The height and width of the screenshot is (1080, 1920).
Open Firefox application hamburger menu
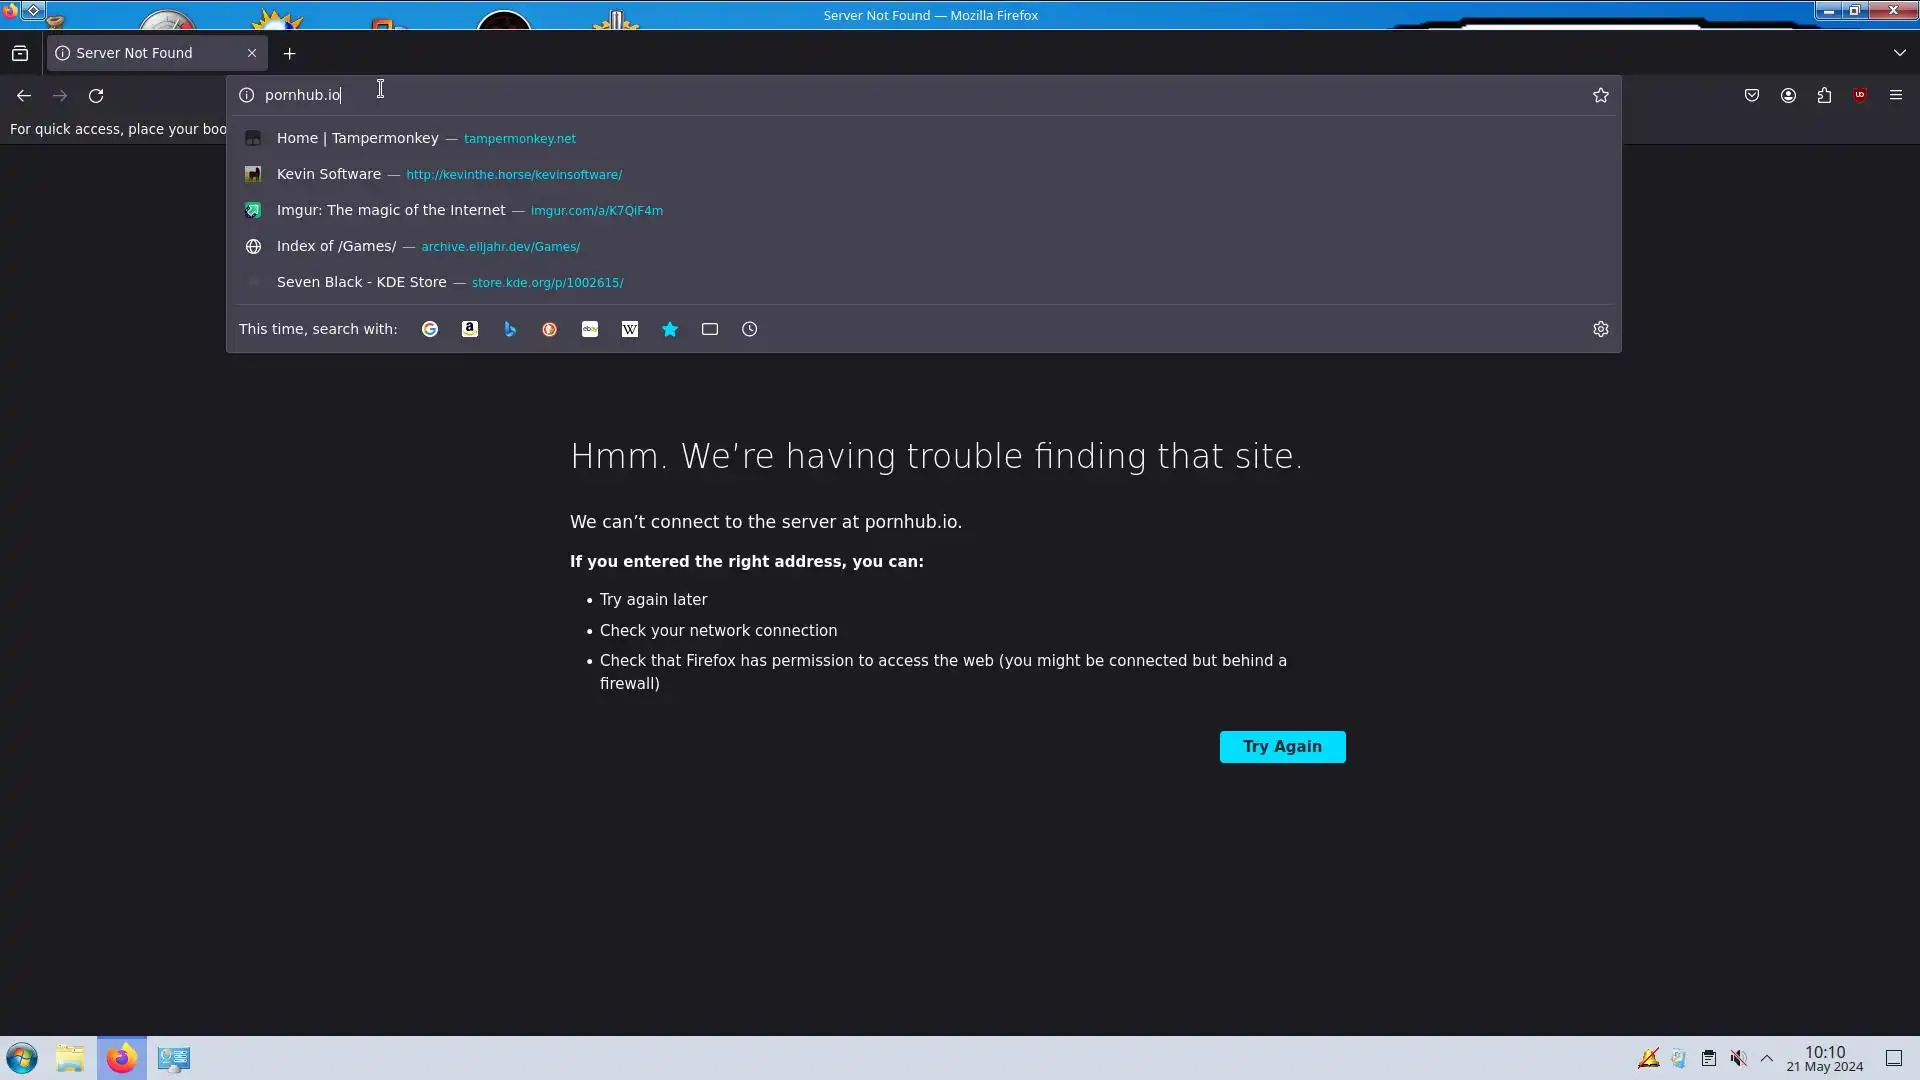click(x=1896, y=95)
